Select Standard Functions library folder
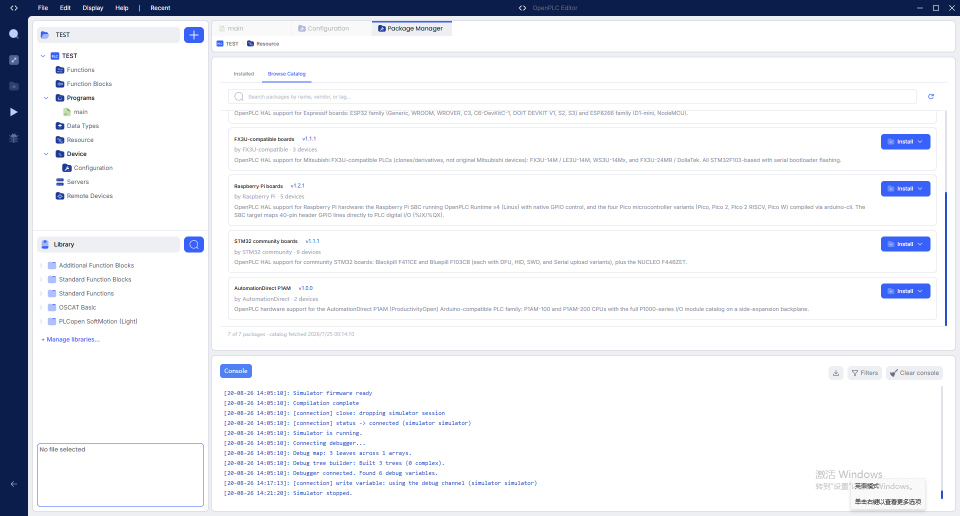The width and height of the screenshot is (960, 516). pos(86,294)
